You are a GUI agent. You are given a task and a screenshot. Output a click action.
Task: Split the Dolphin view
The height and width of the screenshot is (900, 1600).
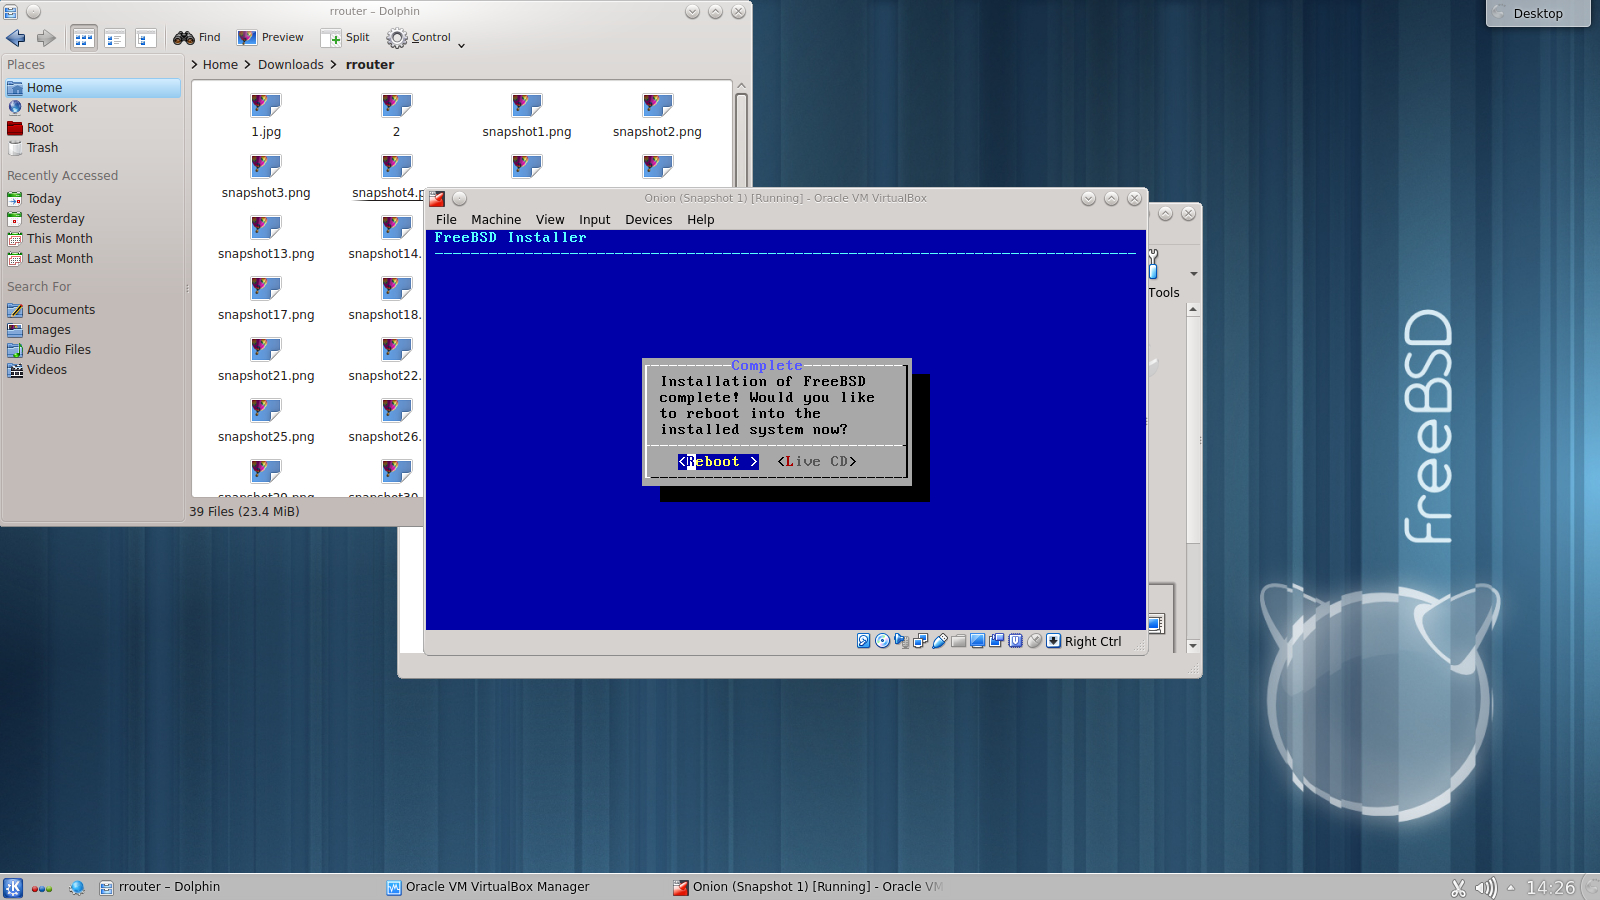coord(345,38)
